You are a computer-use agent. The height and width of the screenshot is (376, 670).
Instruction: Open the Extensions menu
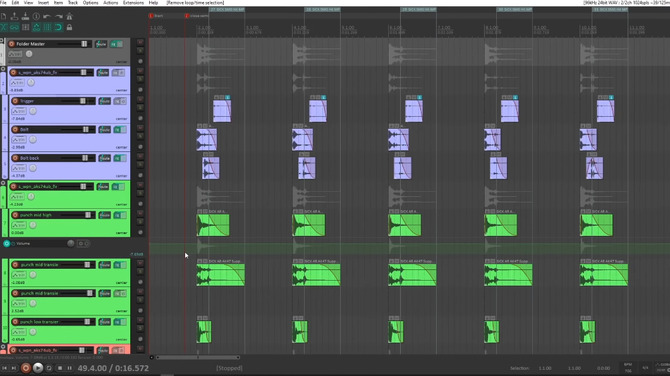pyautogui.click(x=133, y=3)
